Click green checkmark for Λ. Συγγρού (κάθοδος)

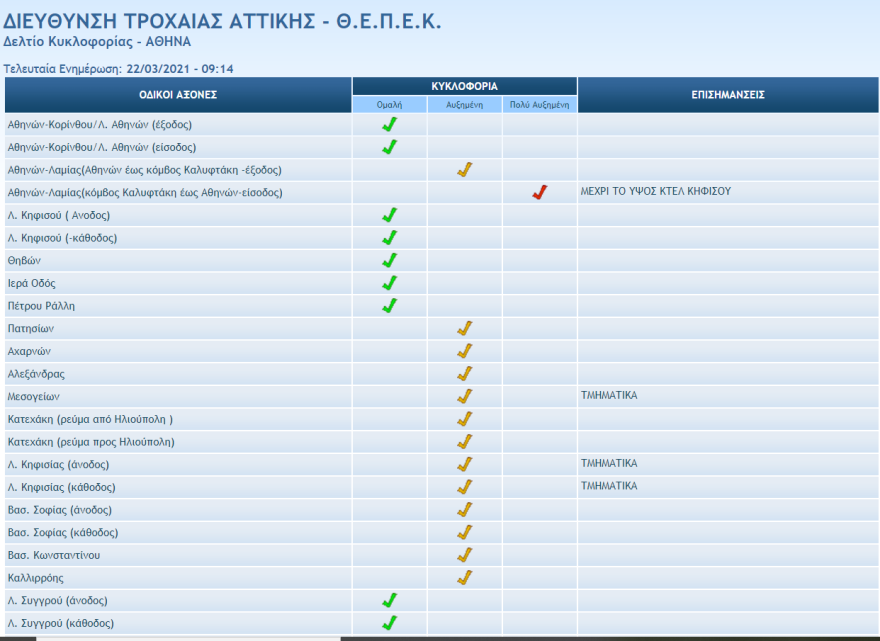(390, 623)
